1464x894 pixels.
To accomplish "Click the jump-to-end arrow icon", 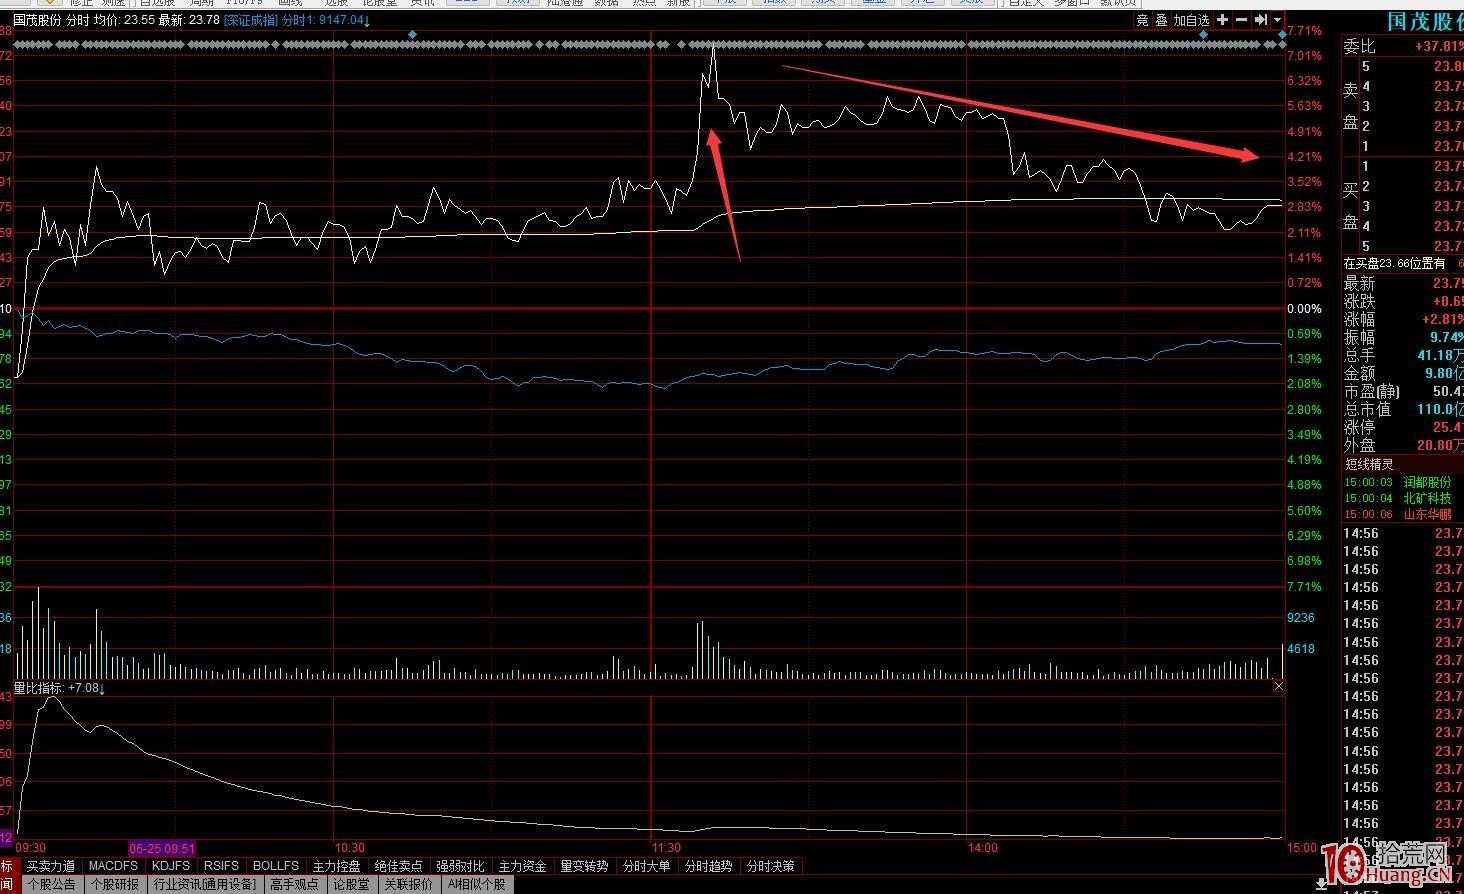I will coord(1261,20).
